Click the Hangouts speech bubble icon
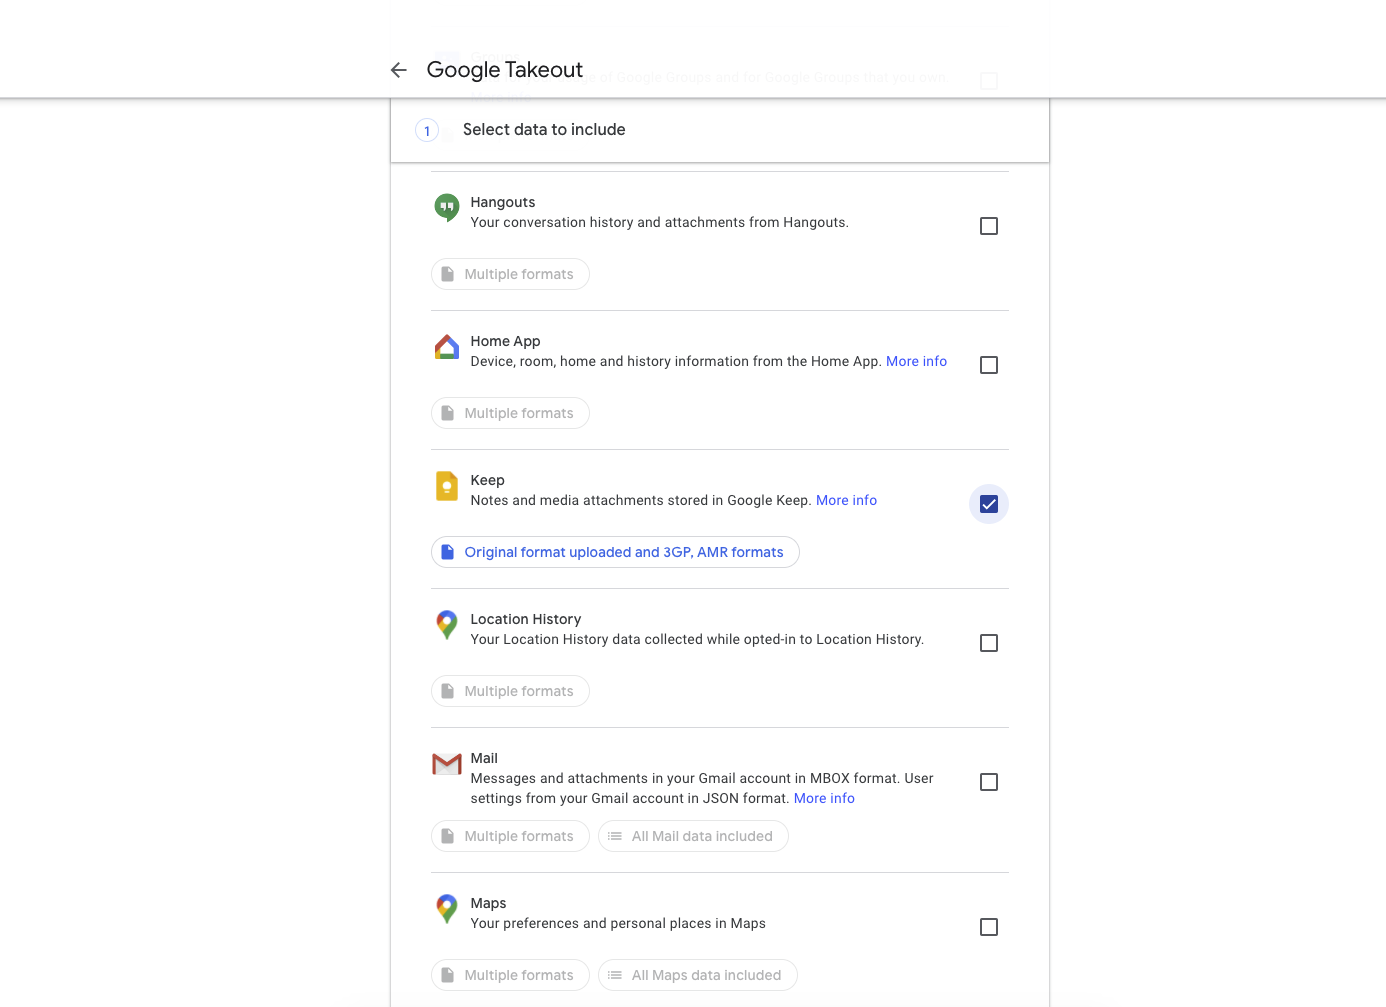 coord(447,207)
